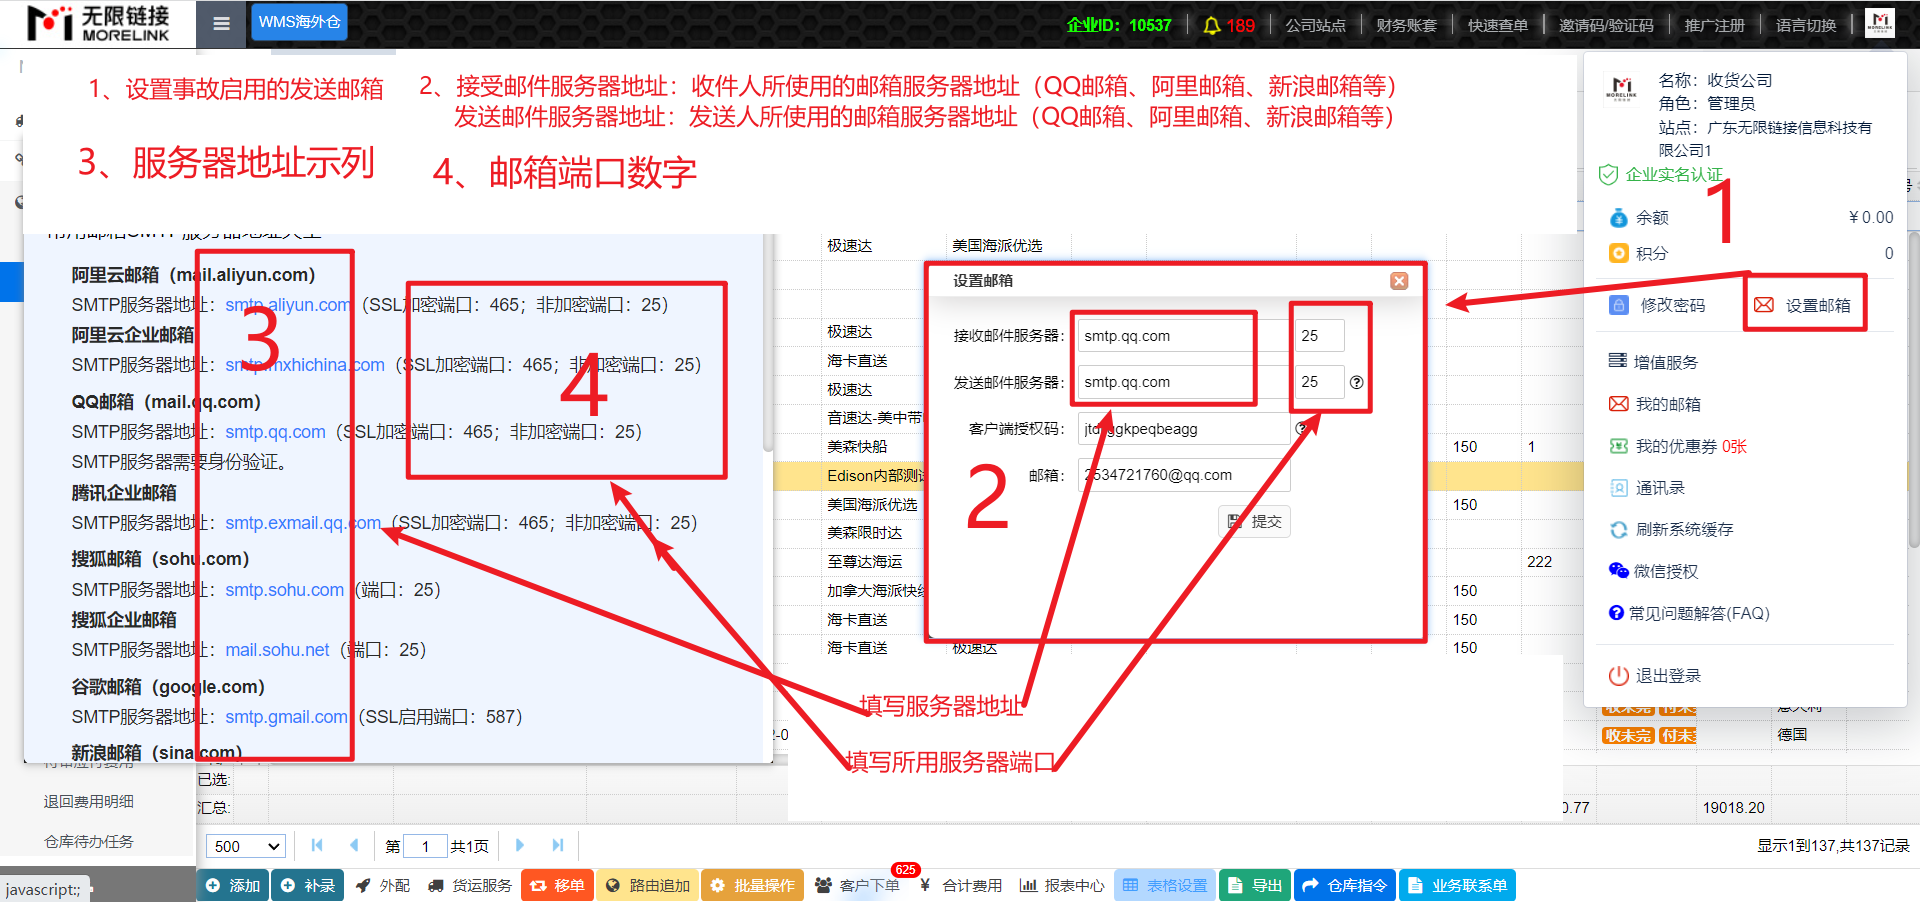Open 快速查单 in the top menu
Screen dimensions: 1920x902
[x=1497, y=25]
